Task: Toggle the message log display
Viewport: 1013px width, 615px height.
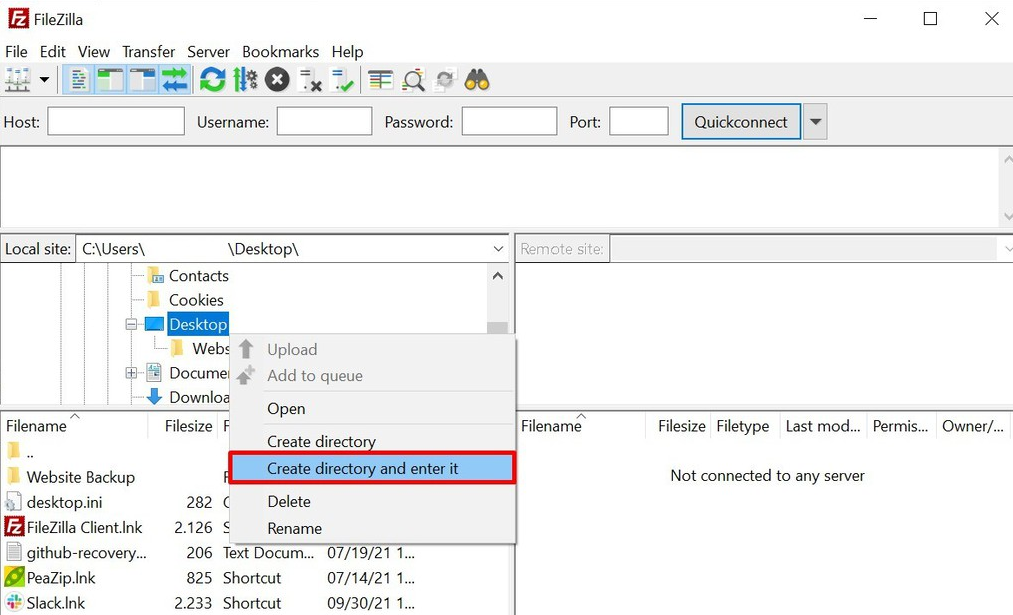Action: [78, 79]
